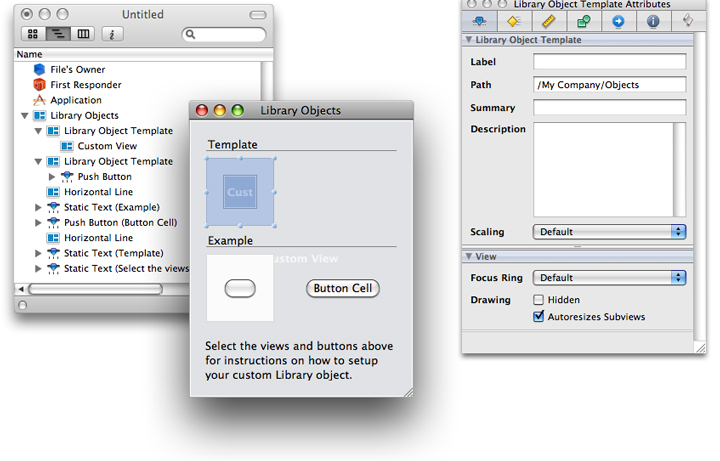This screenshot has width=720, height=461.
Task: Open the last inspector tab on the right
Action: click(x=688, y=21)
